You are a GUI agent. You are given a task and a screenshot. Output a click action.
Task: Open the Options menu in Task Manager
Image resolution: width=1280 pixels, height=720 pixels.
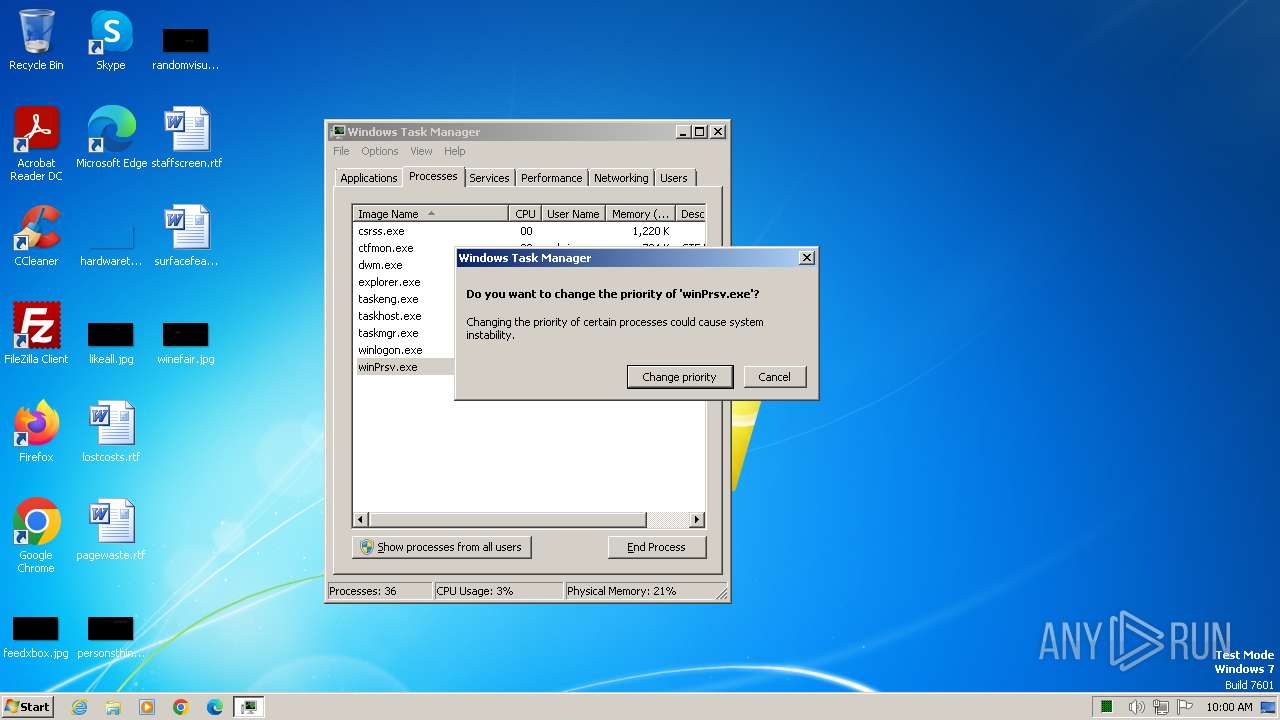[x=380, y=151]
